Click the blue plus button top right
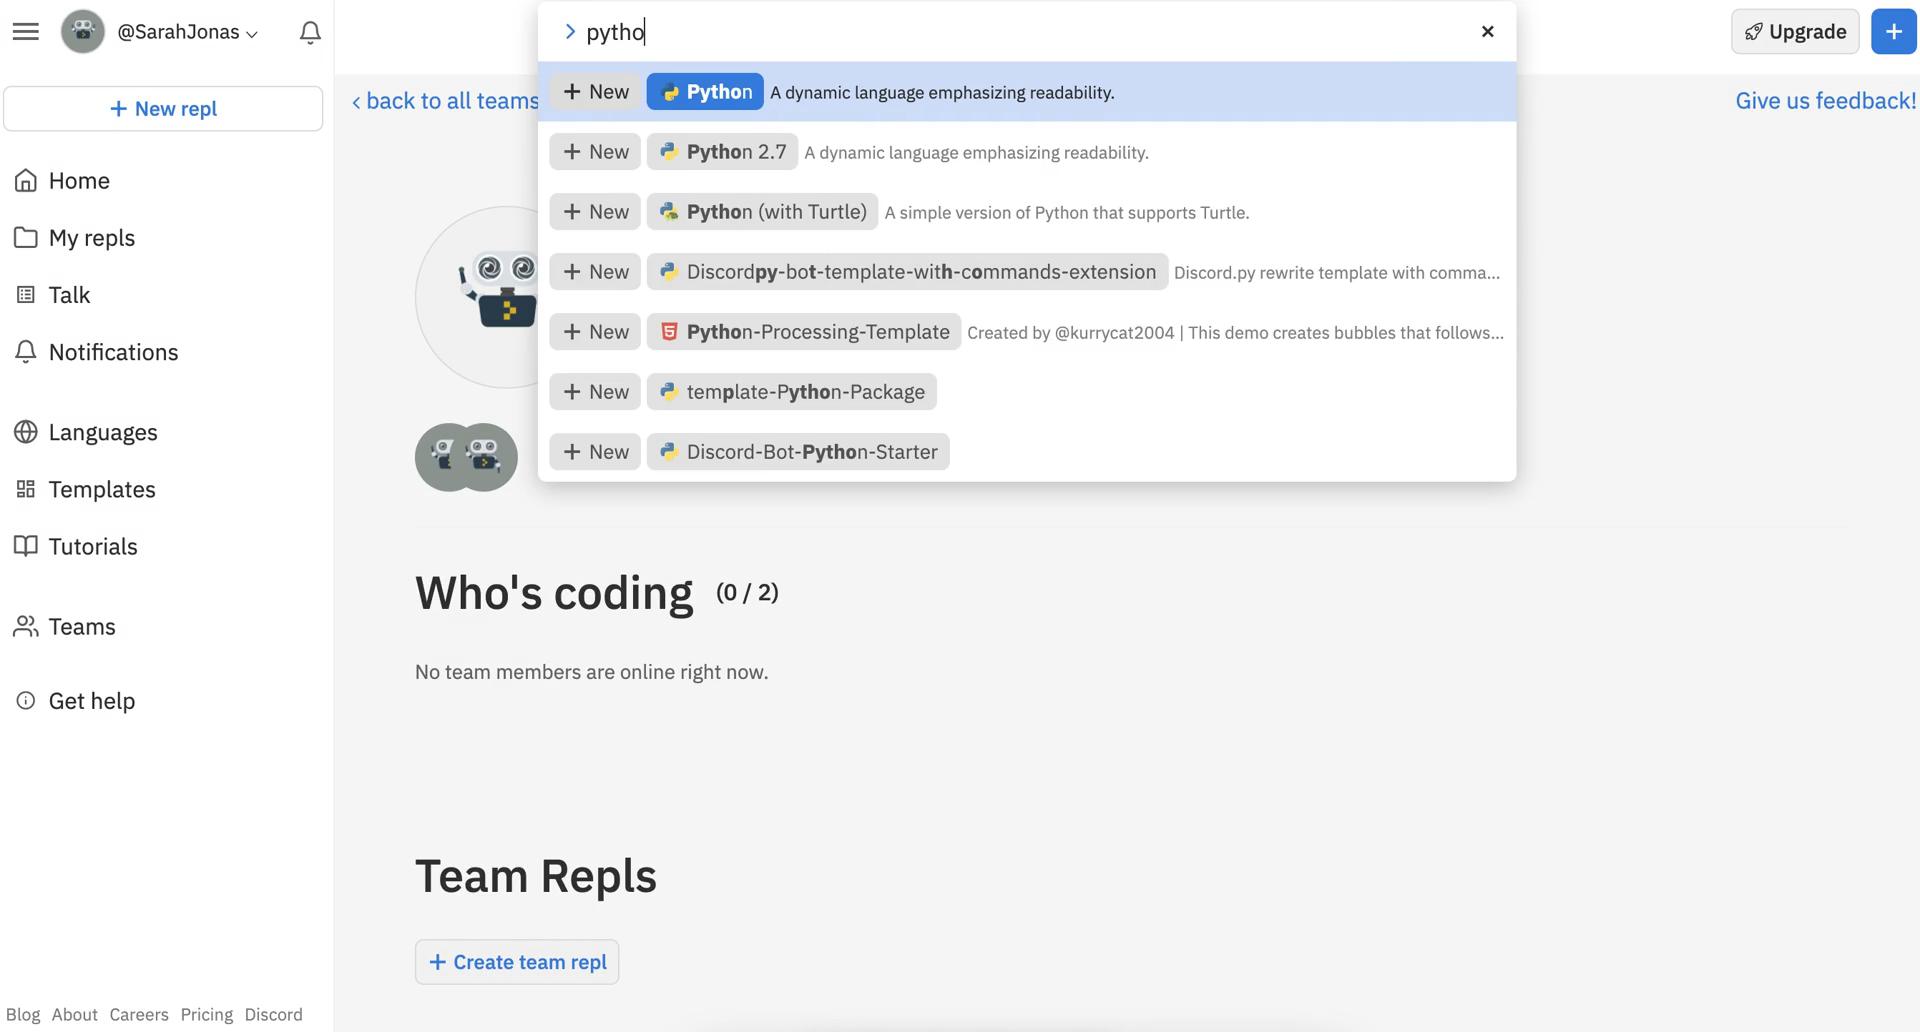This screenshot has height=1032, width=1920. pos(1893,32)
